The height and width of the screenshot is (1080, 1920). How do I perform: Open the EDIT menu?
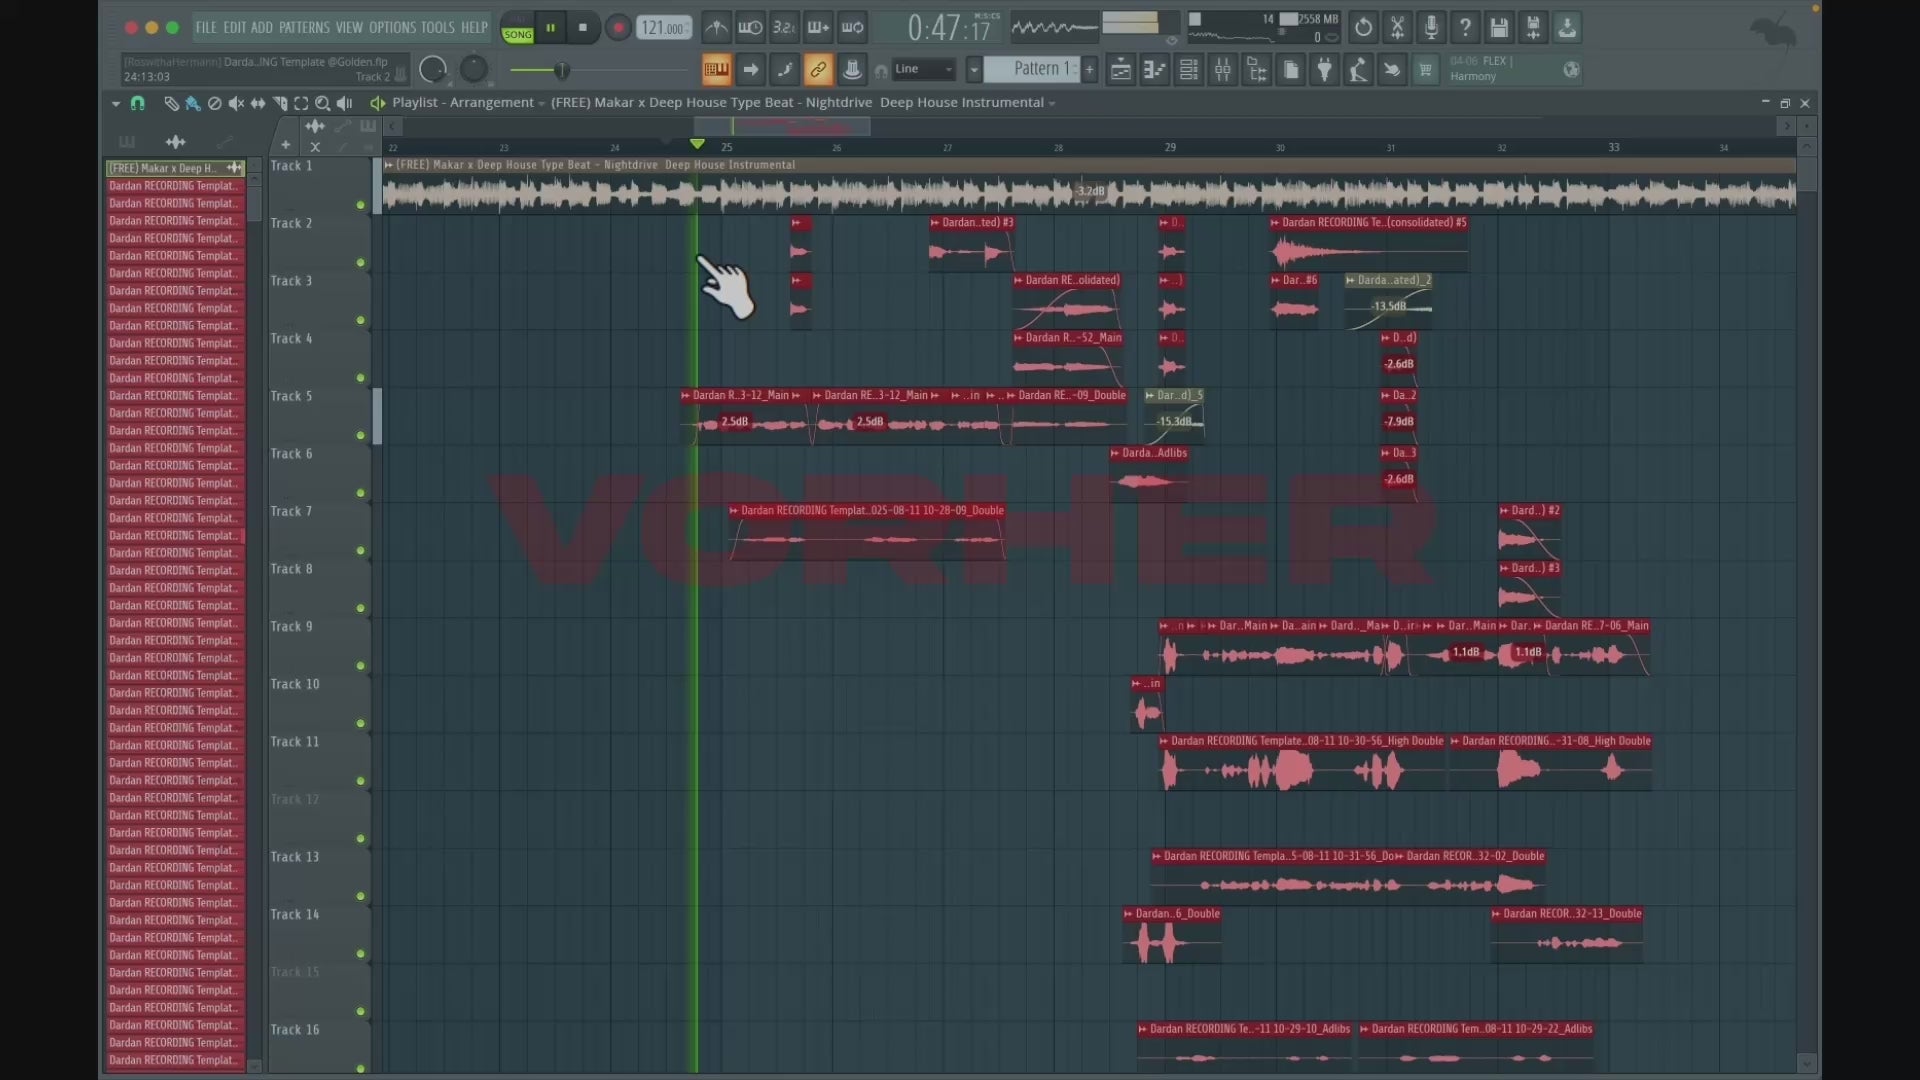pyautogui.click(x=235, y=28)
